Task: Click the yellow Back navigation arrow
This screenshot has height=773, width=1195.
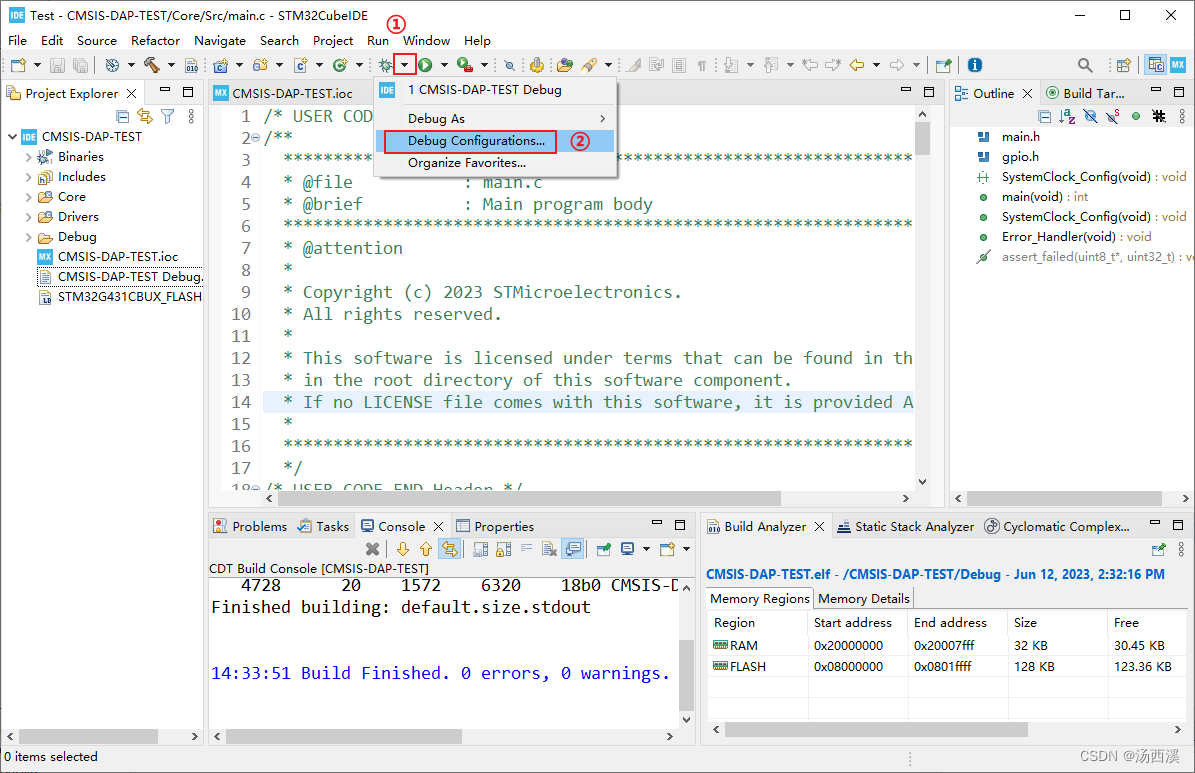Action: pos(857,66)
